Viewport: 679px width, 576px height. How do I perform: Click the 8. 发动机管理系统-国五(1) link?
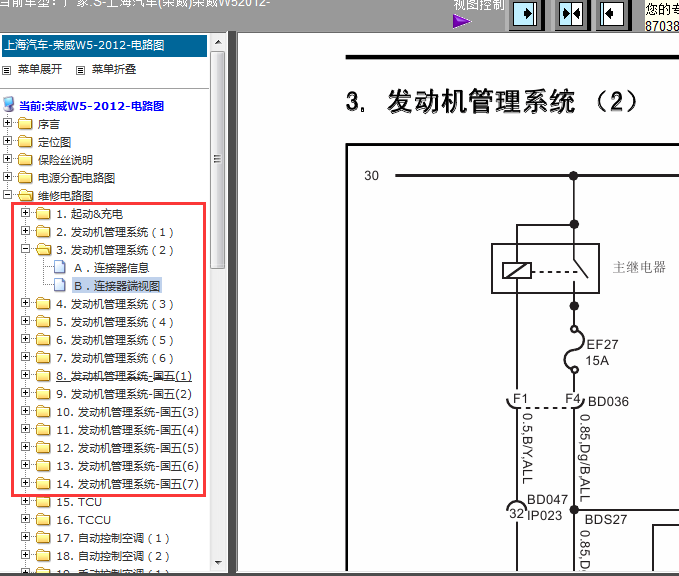[124, 376]
